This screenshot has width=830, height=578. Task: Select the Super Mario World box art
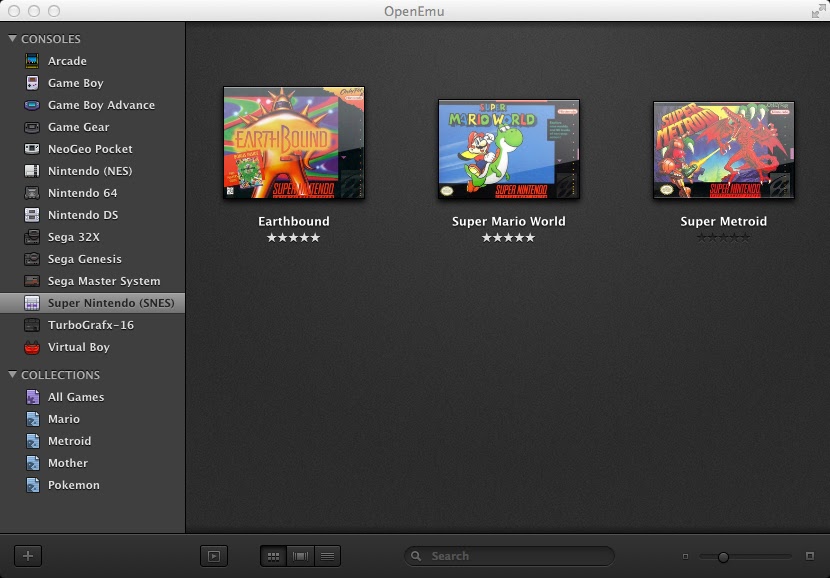coord(509,149)
